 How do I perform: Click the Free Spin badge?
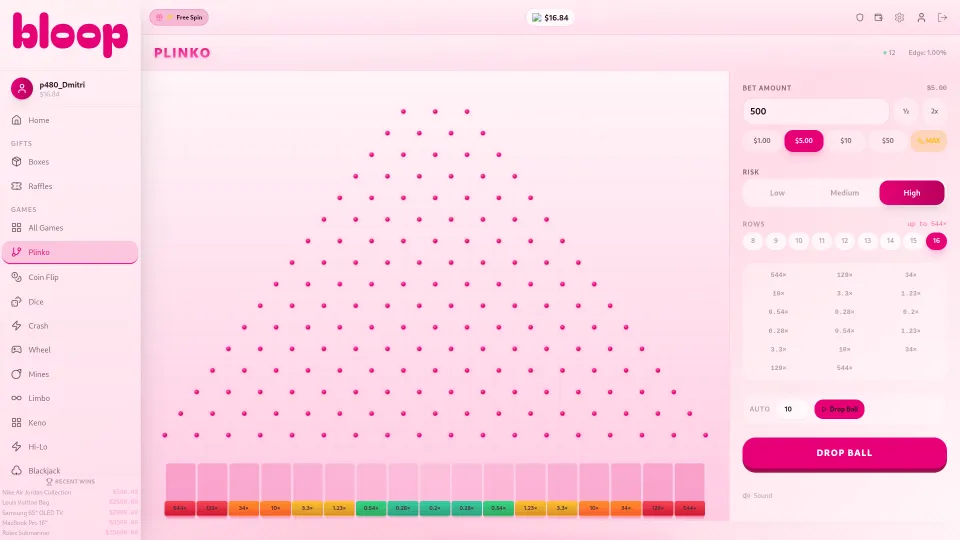(179, 17)
